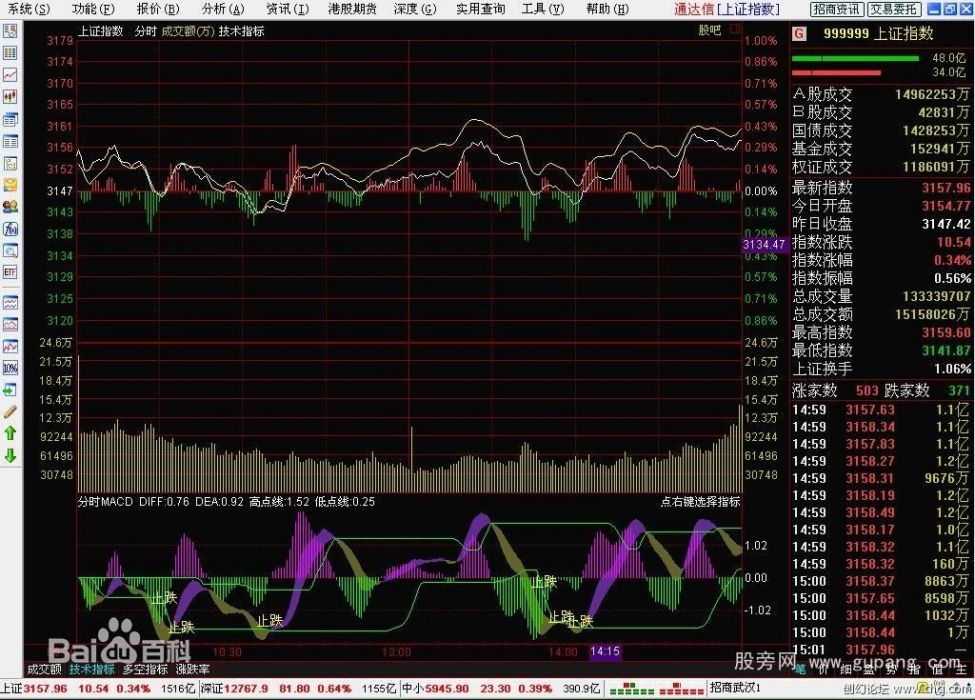
Task: Open the red line chart sidebar icon
Action: (10, 75)
